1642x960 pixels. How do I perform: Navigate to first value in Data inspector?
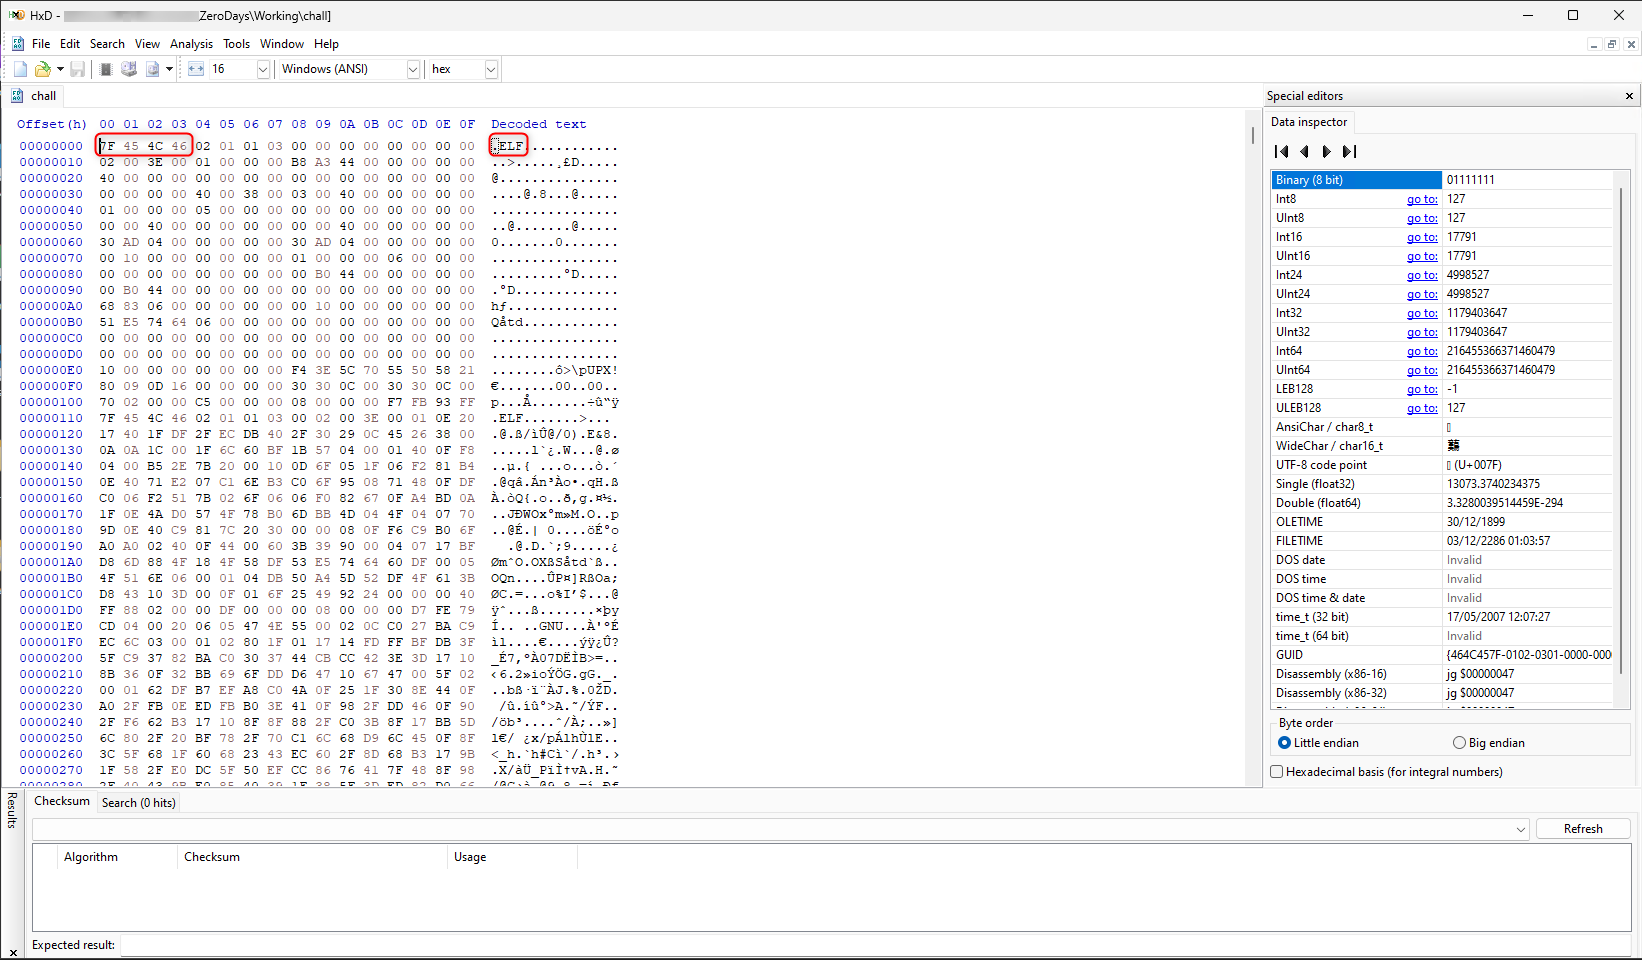(1282, 151)
